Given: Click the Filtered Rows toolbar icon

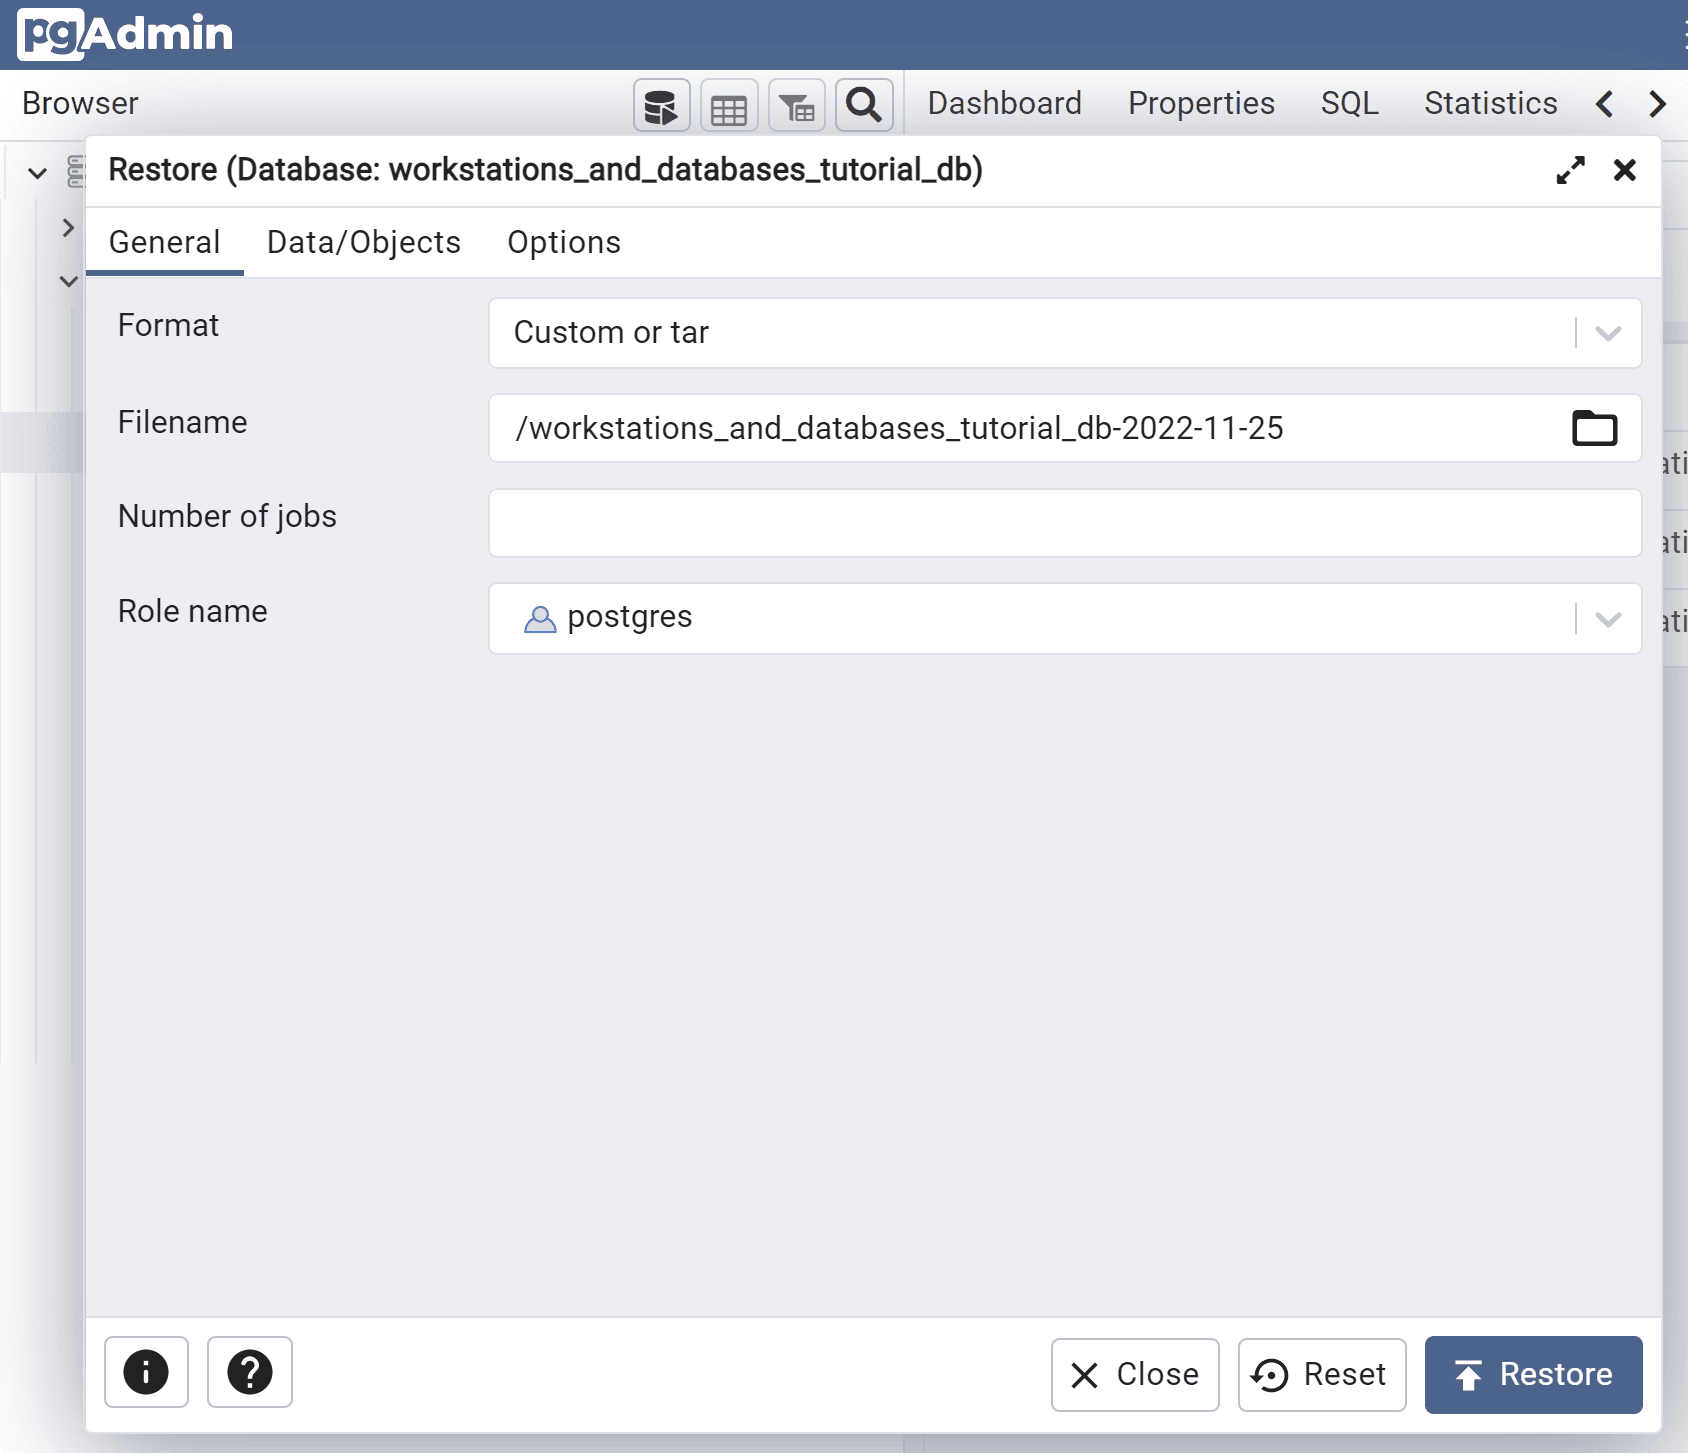Looking at the screenshot, I should (797, 106).
